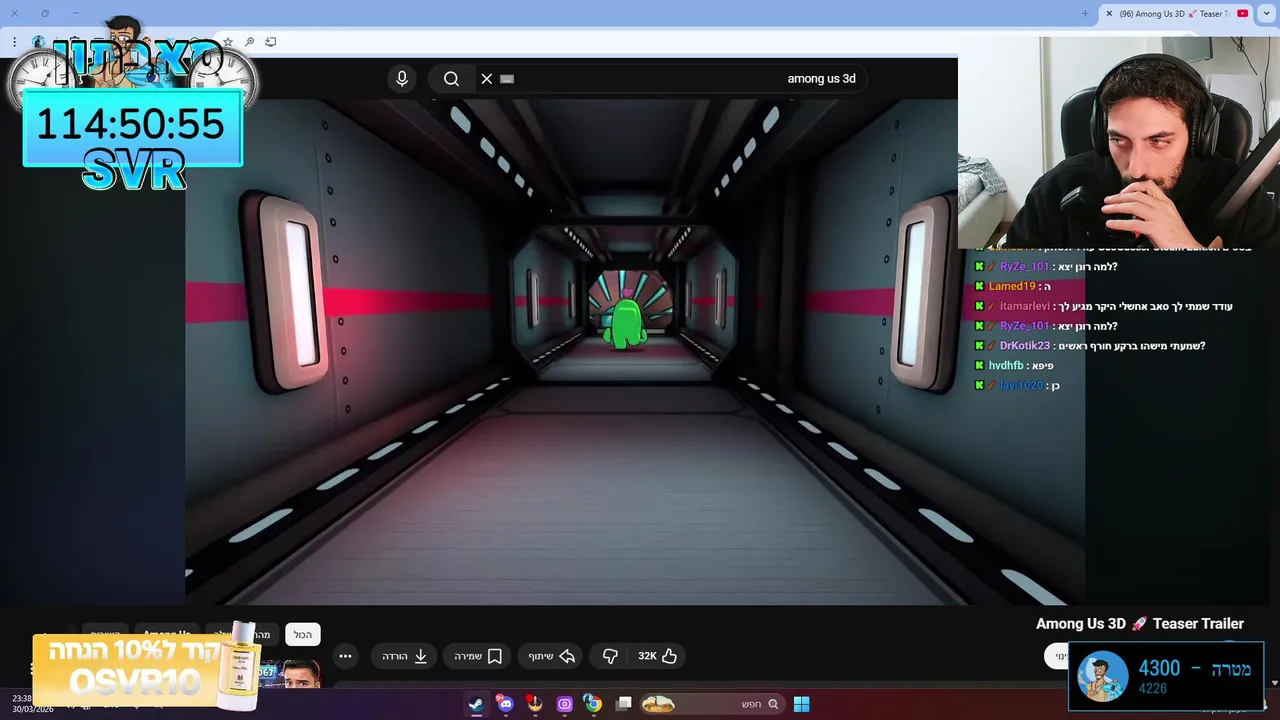The width and height of the screenshot is (1280, 720).
Task: Clear the search text with X
Action: point(487,79)
